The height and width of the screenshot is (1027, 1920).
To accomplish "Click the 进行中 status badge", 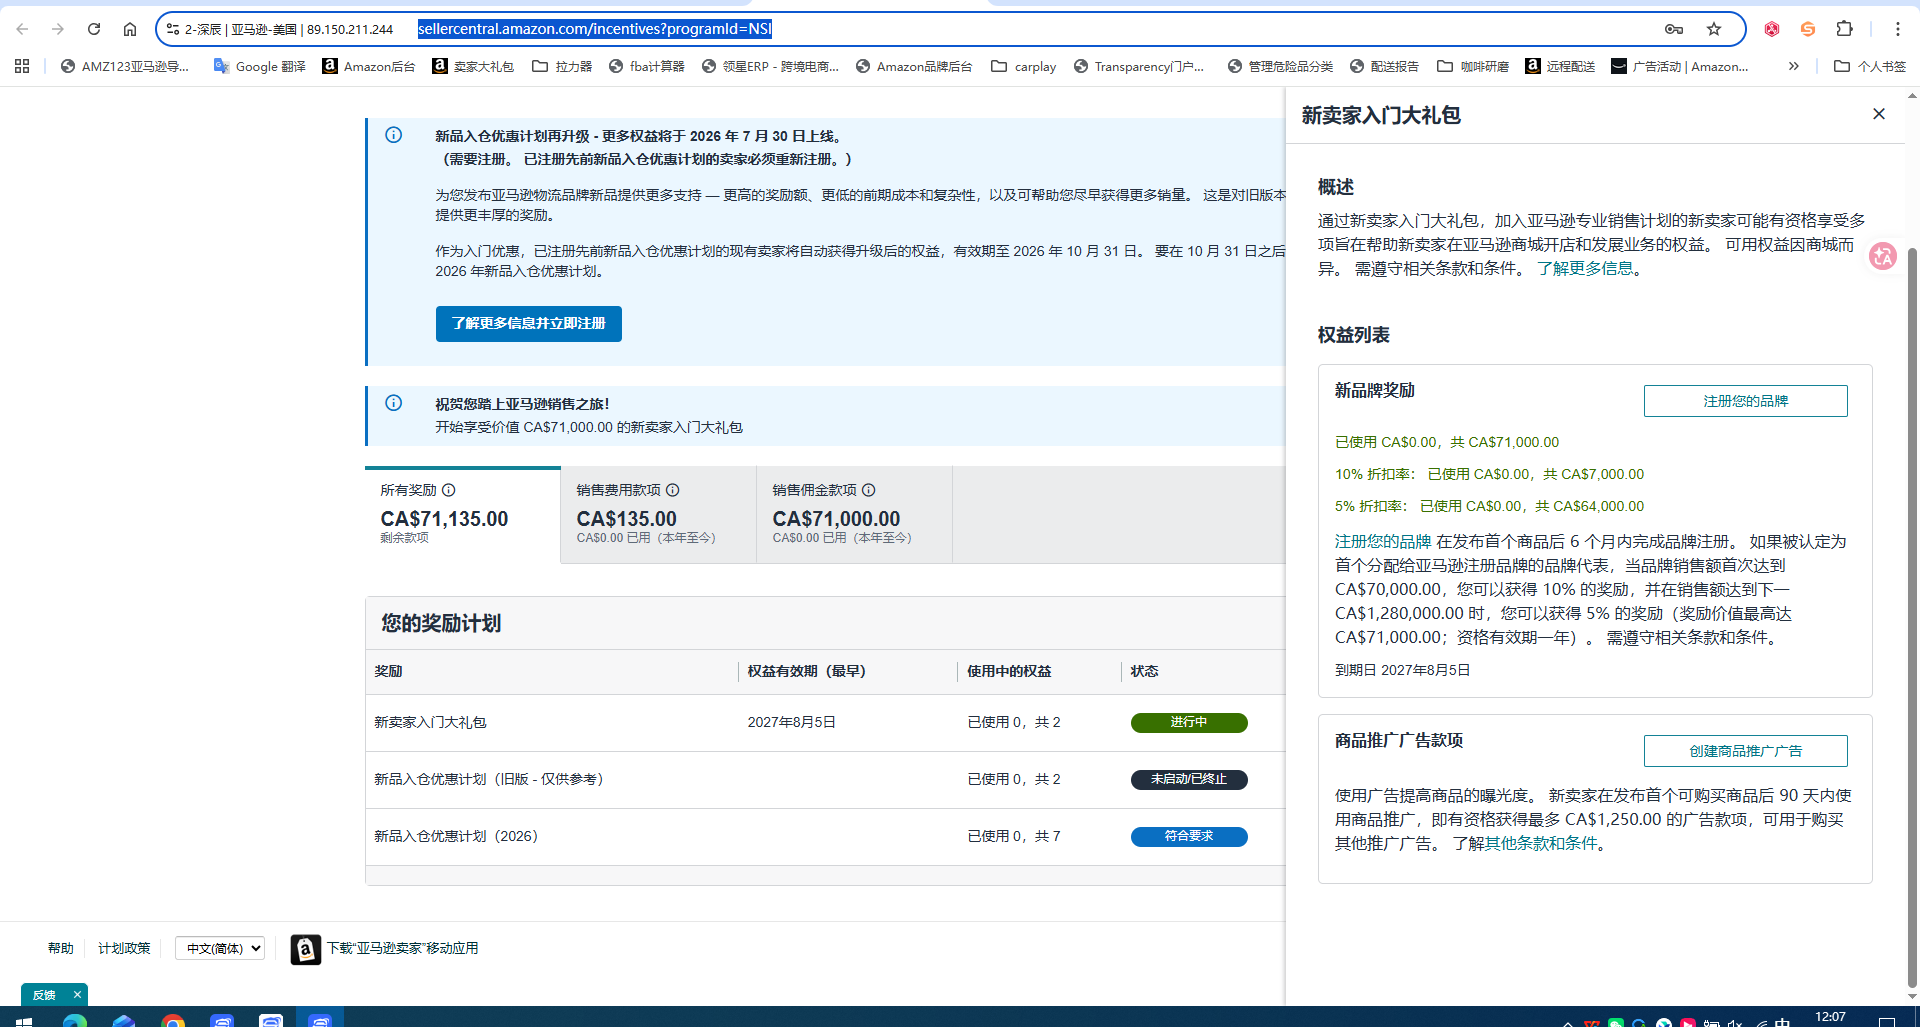I will (x=1189, y=723).
